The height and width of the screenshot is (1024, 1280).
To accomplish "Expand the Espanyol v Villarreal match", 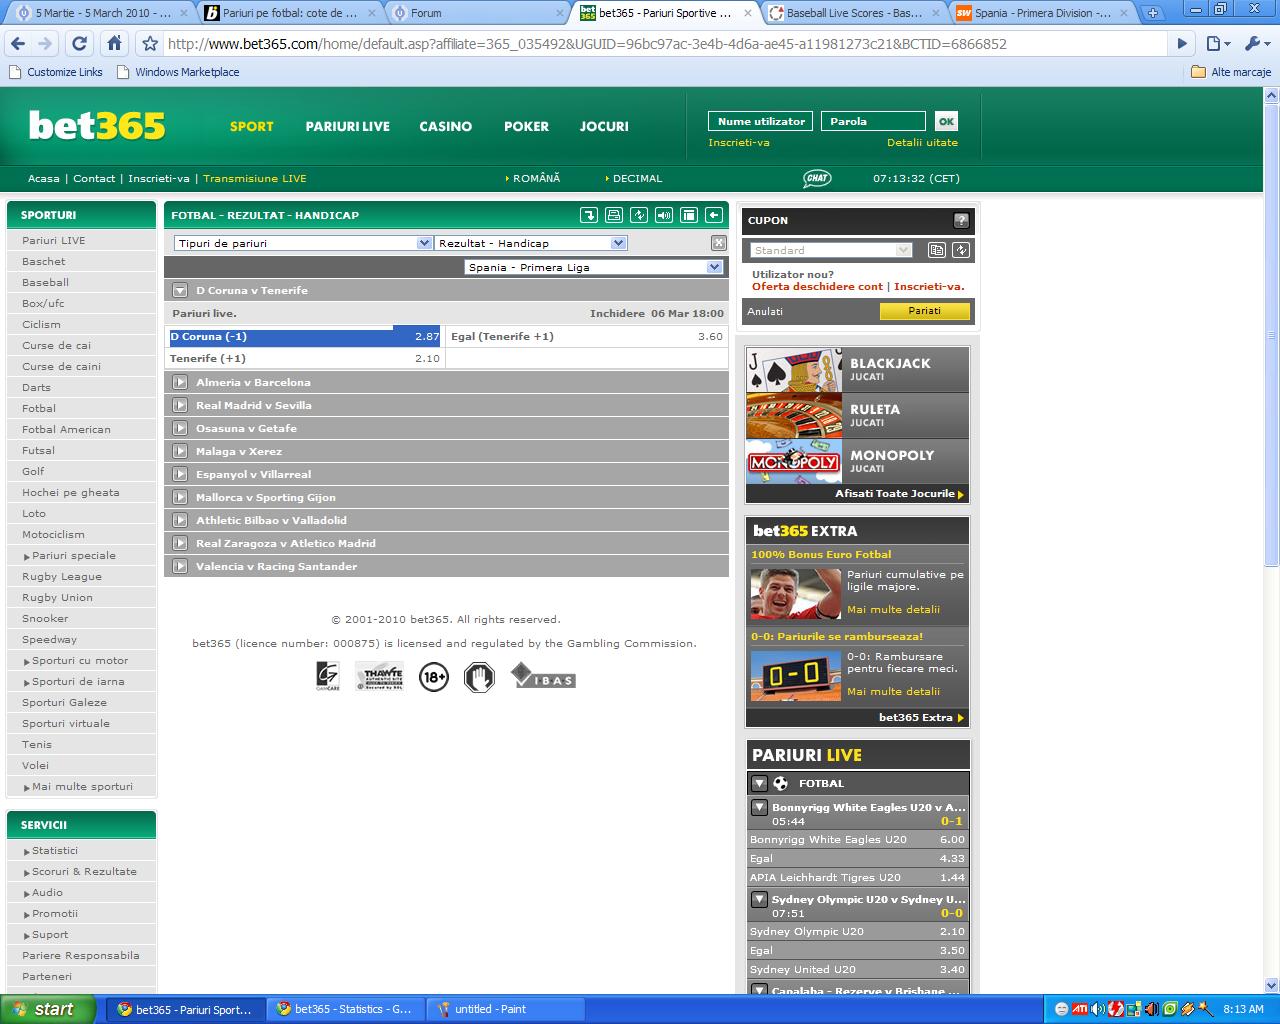I will [x=180, y=474].
